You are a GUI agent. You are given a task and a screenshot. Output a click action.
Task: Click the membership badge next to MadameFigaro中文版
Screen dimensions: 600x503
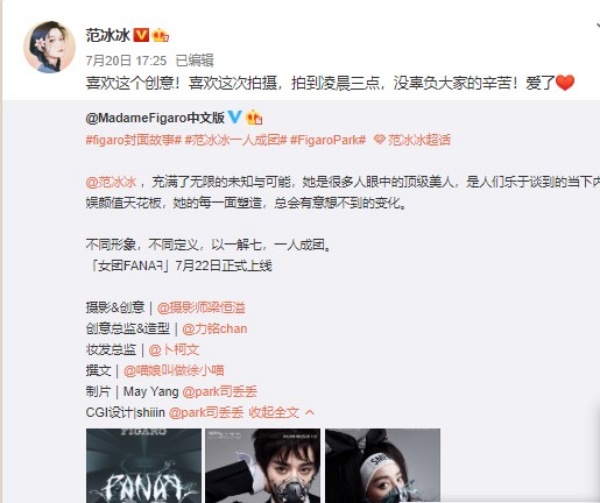[254, 117]
